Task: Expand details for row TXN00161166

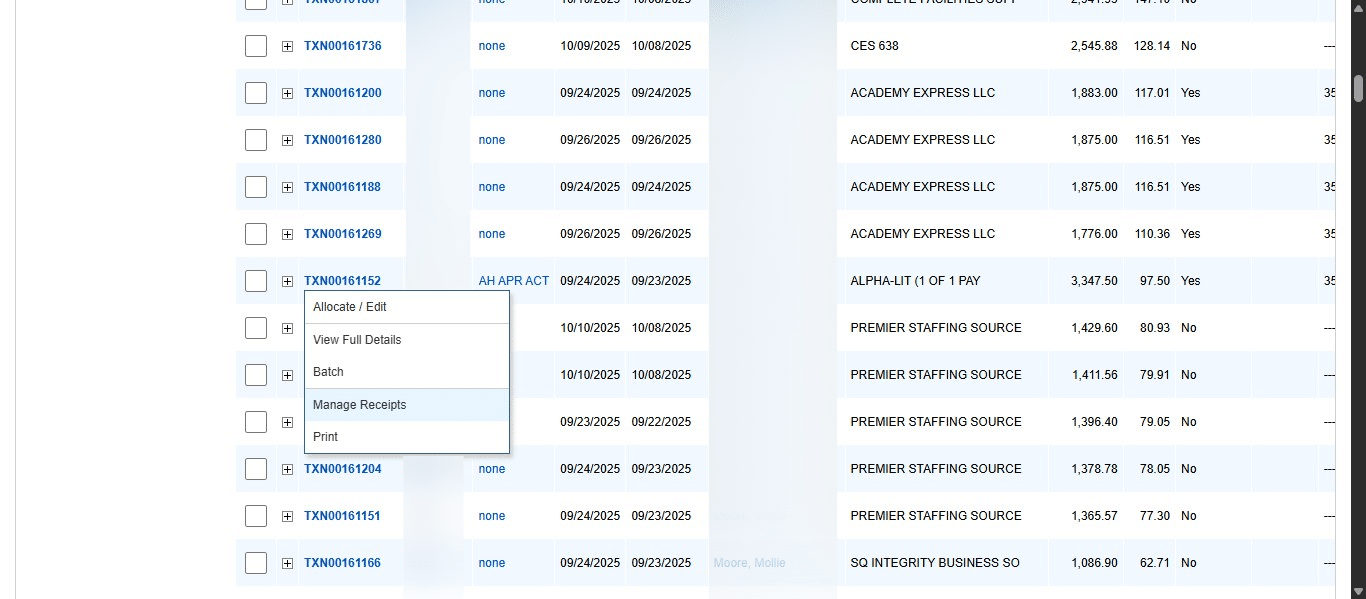Action: point(287,562)
